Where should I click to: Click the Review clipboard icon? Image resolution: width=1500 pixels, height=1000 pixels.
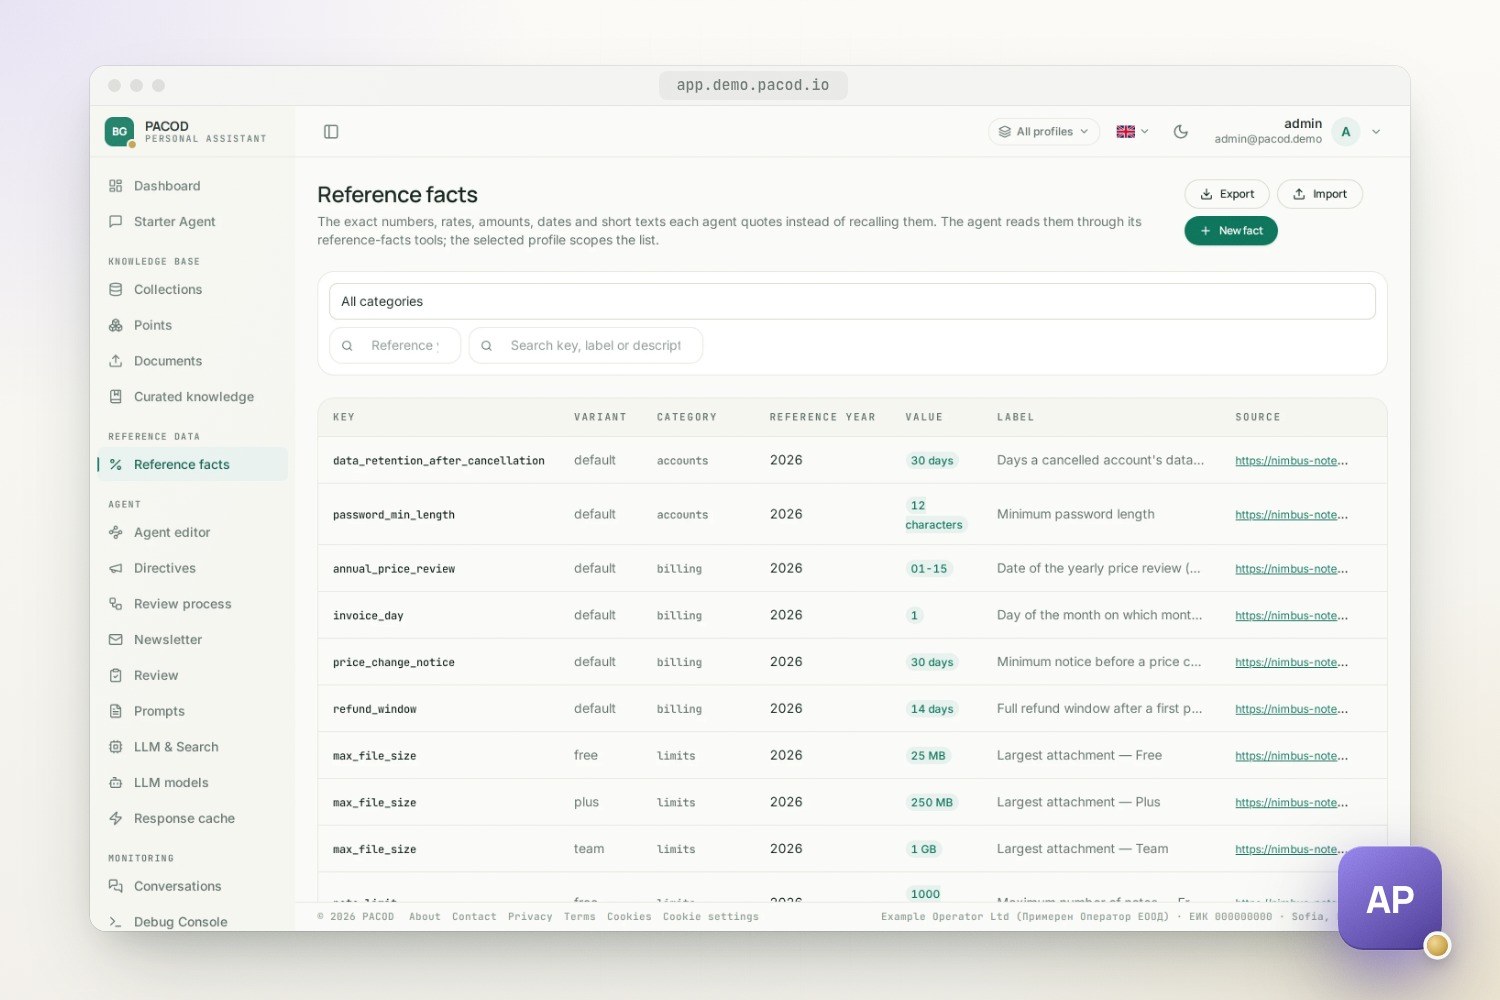(116, 676)
